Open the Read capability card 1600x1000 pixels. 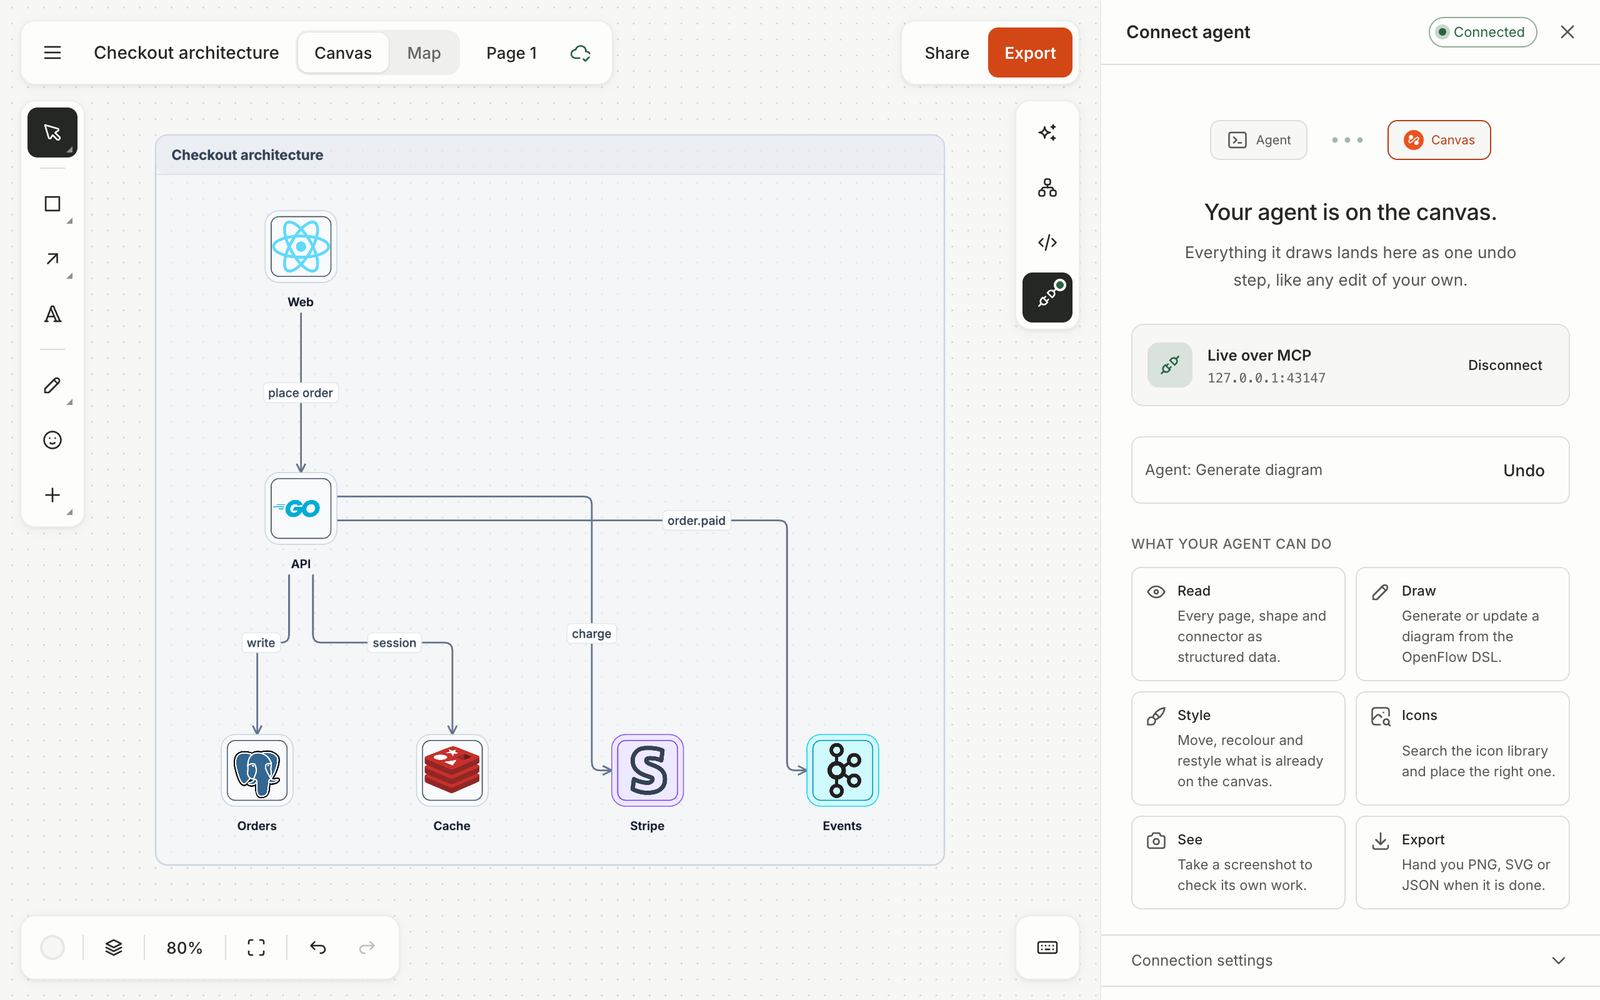pos(1238,624)
